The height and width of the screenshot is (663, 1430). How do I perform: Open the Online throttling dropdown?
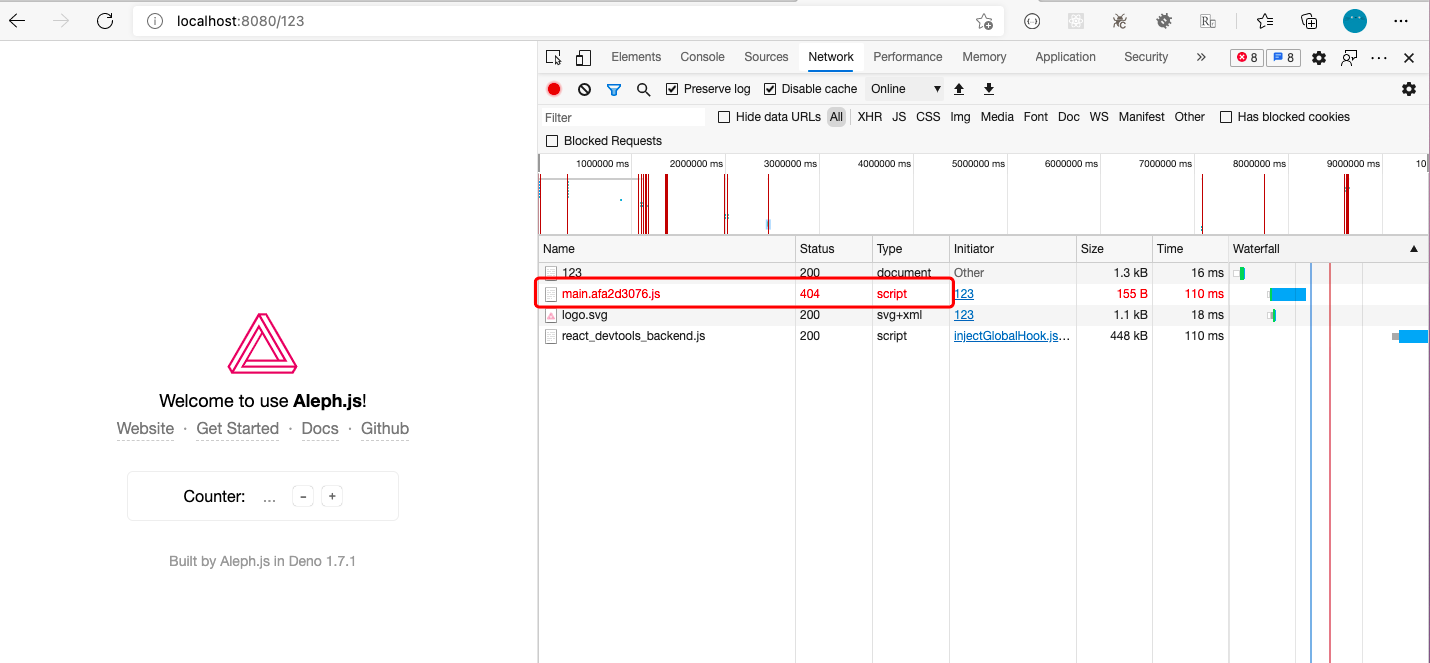[x=905, y=89]
